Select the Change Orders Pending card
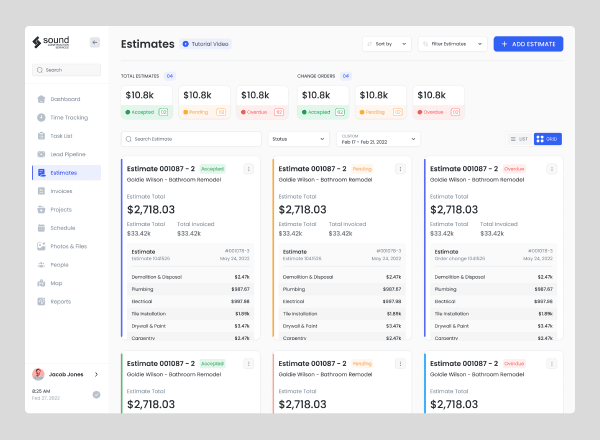Viewport: 600px width, 440px height. (381, 103)
